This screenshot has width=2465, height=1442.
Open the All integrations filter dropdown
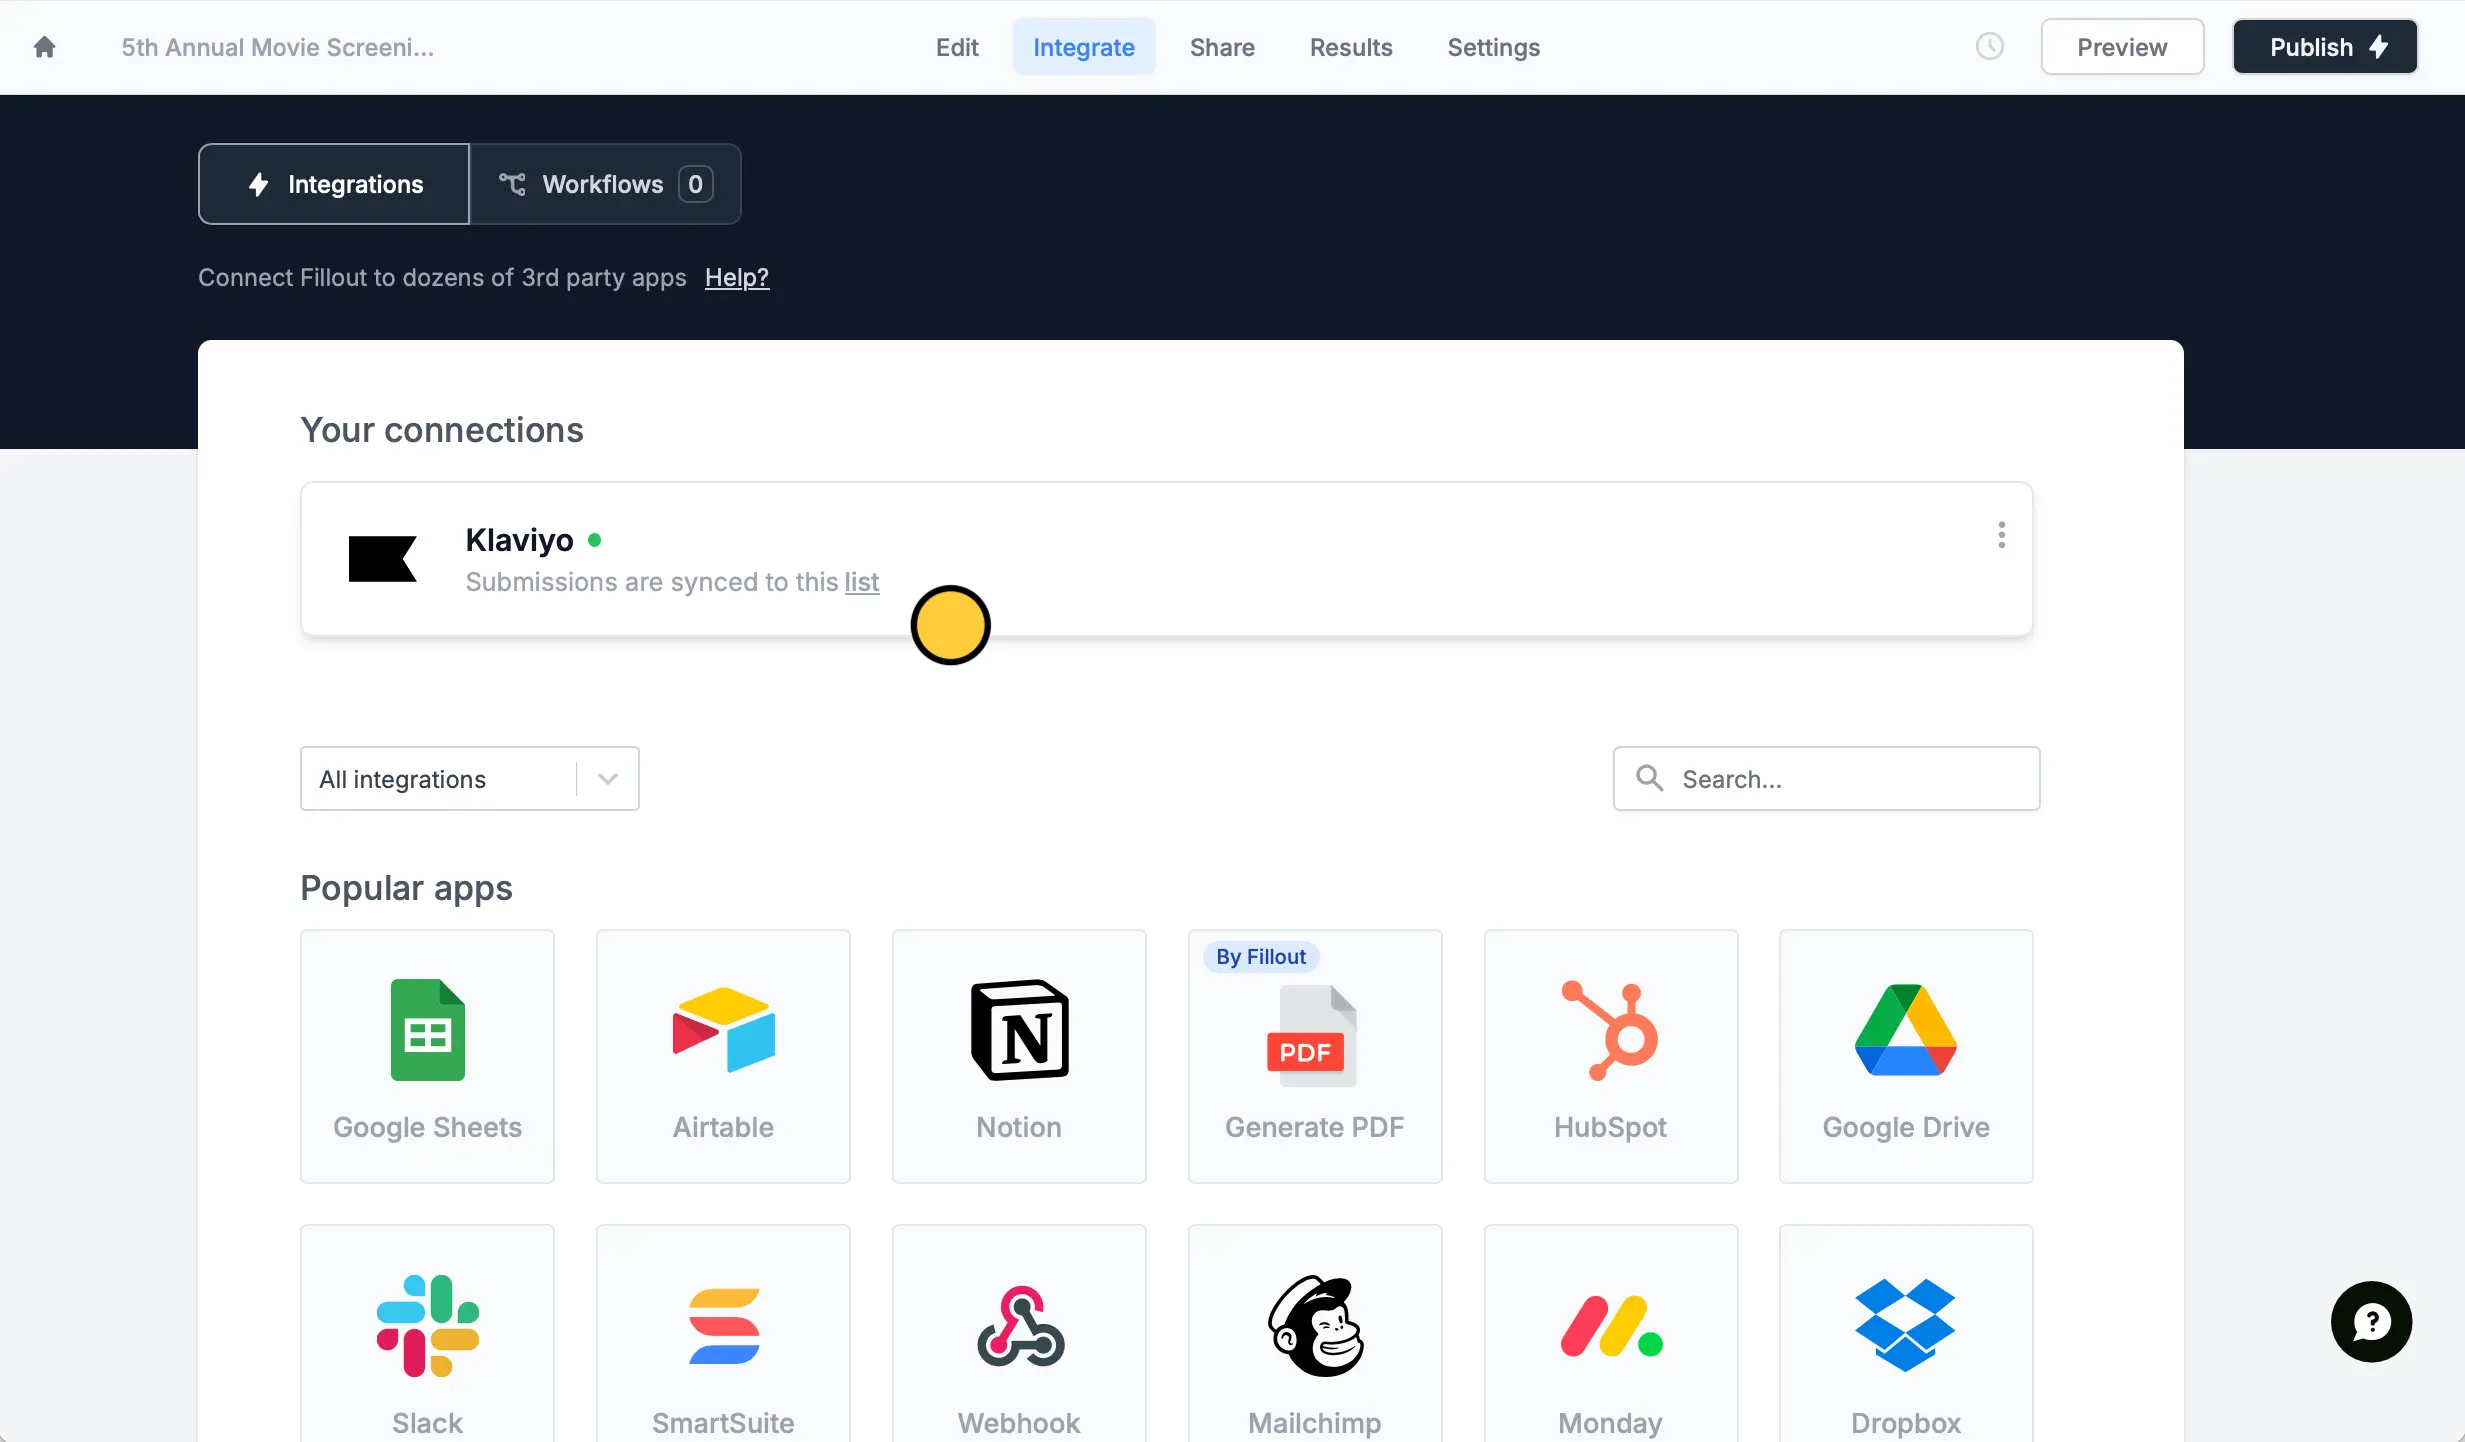click(x=469, y=778)
